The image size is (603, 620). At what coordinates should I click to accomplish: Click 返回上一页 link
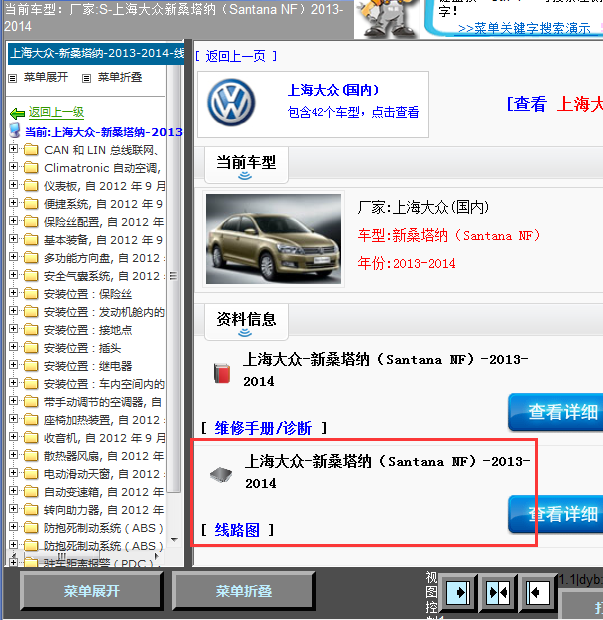pyautogui.click(x=236, y=57)
